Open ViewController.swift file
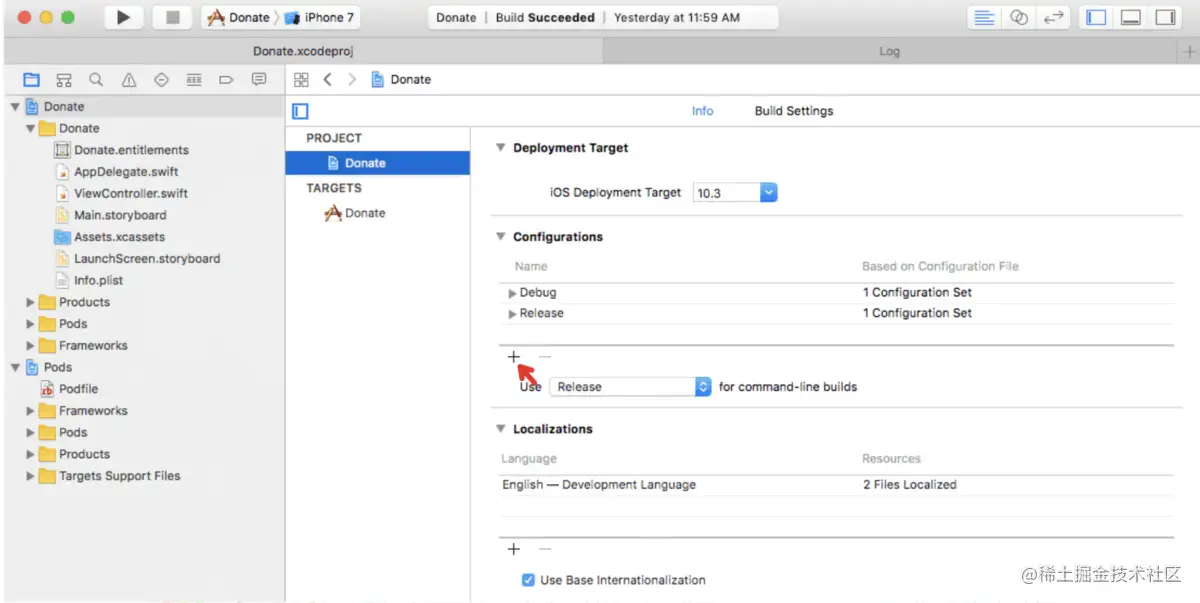Screen dimensions: 1200x603 click(131, 194)
